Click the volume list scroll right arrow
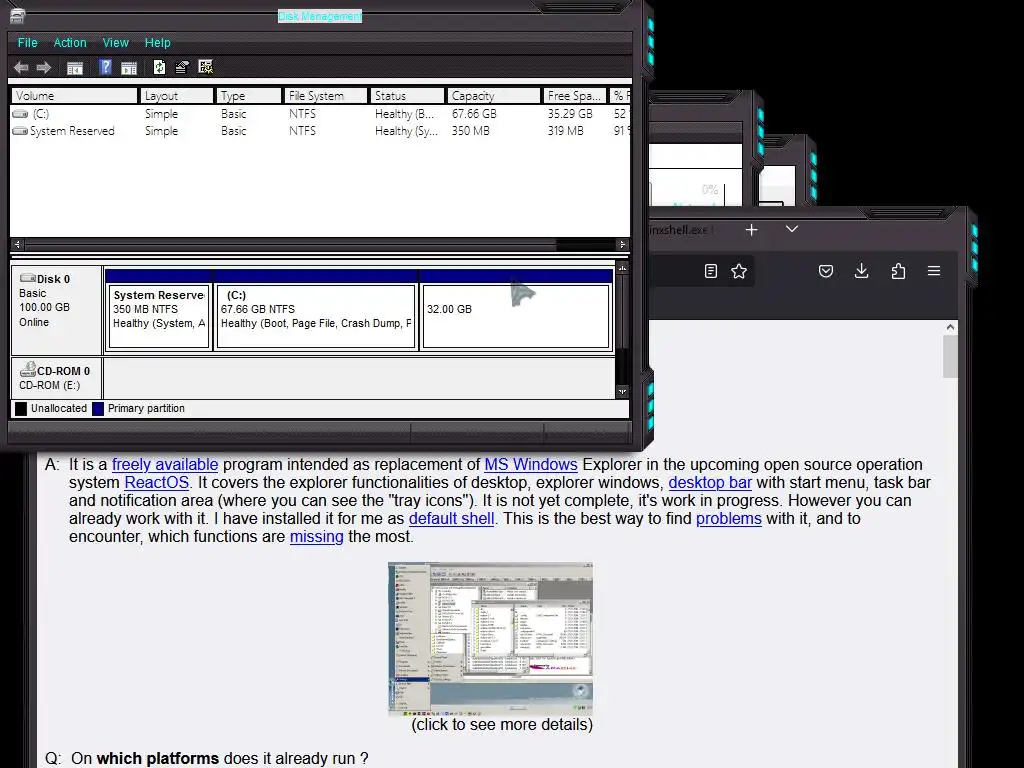The height and width of the screenshot is (768, 1024). click(x=622, y=244)
